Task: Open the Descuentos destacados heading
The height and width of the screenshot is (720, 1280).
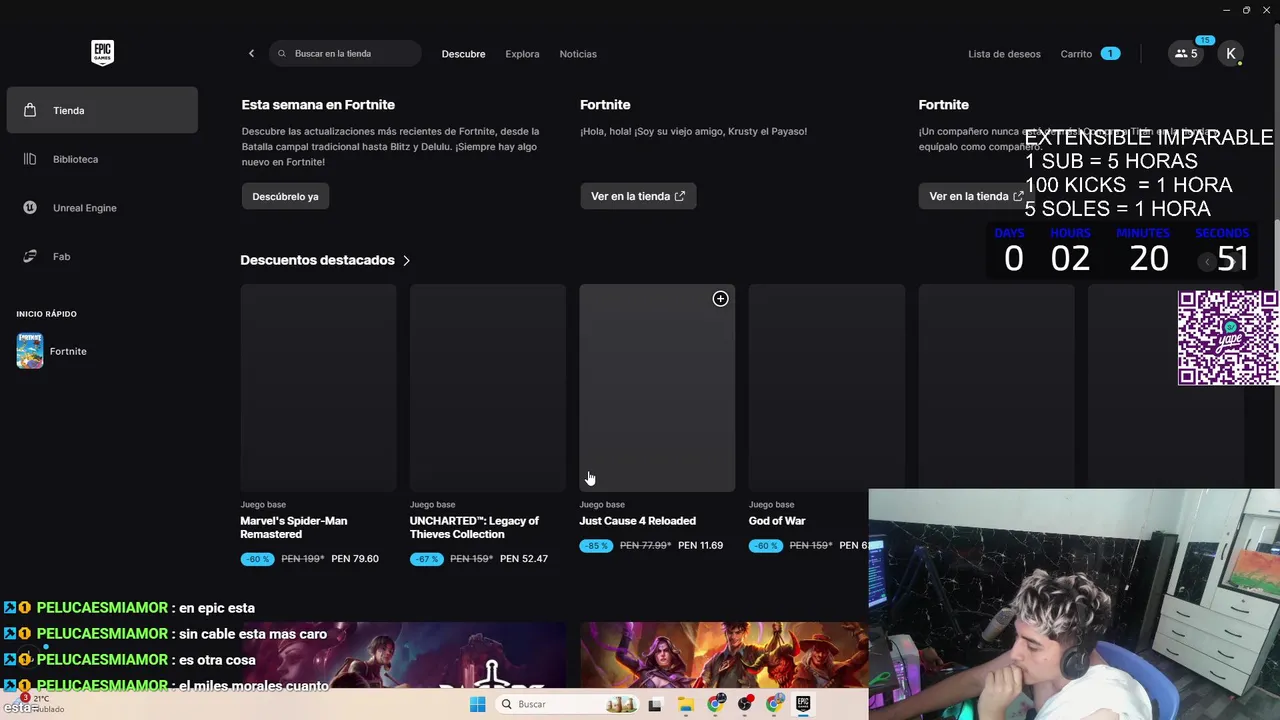Action: 317,260
